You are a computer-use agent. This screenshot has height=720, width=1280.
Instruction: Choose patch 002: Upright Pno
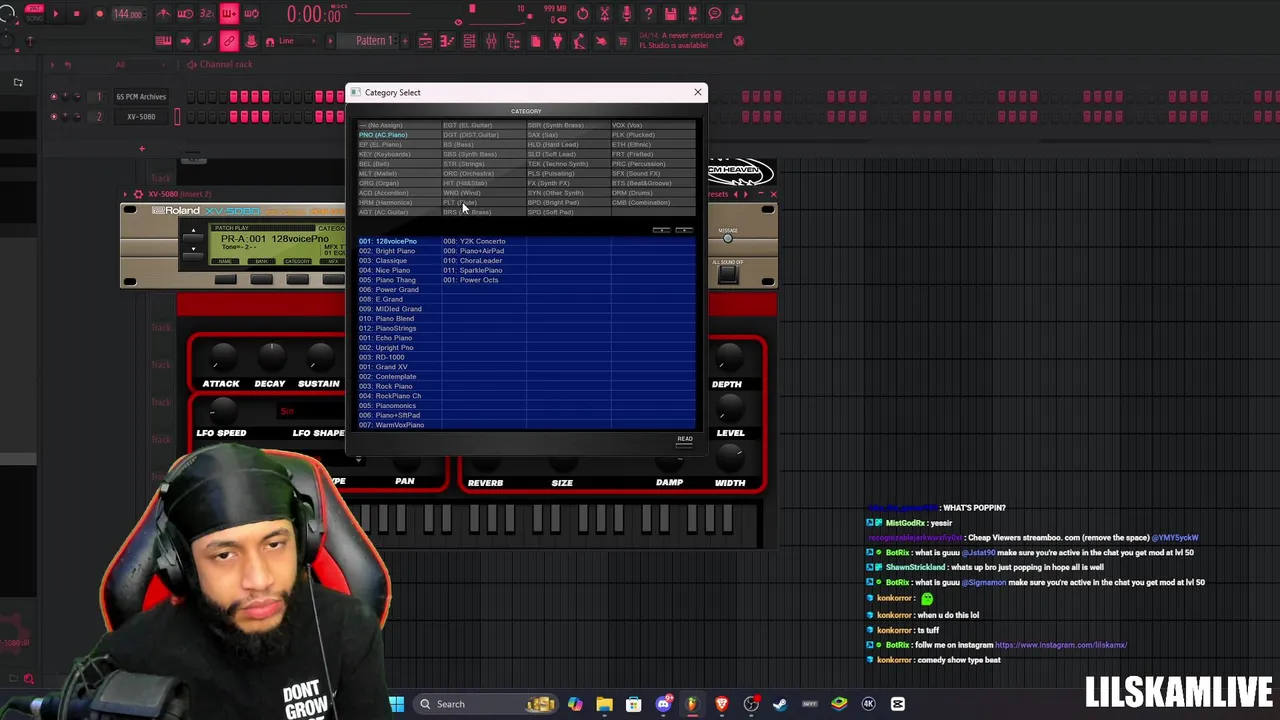click(400, 347)
